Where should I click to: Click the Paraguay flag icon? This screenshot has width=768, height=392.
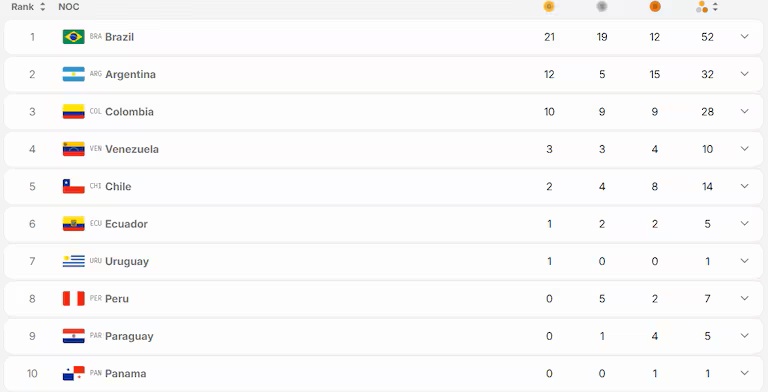pos(73,336)
